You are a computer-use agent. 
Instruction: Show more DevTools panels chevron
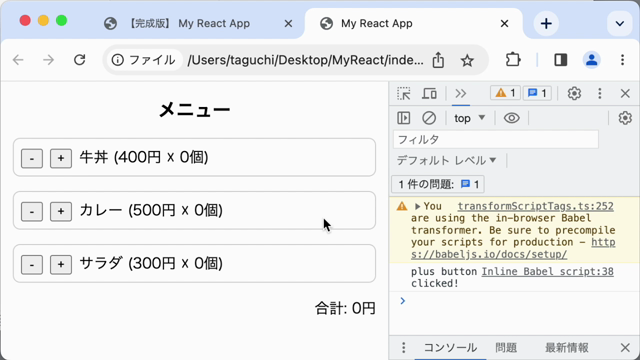click(460, 93)
